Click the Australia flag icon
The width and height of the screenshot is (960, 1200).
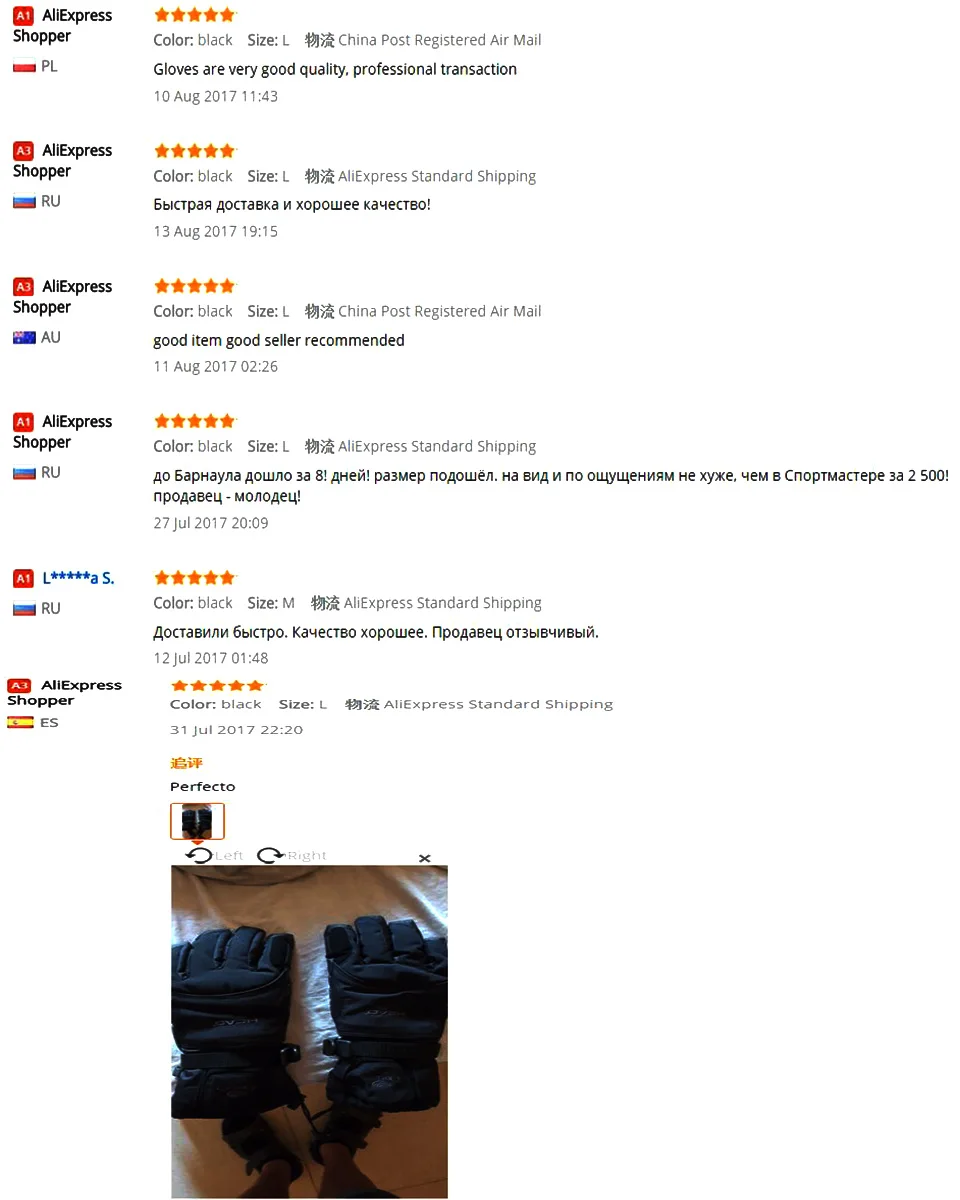point(24,338)
